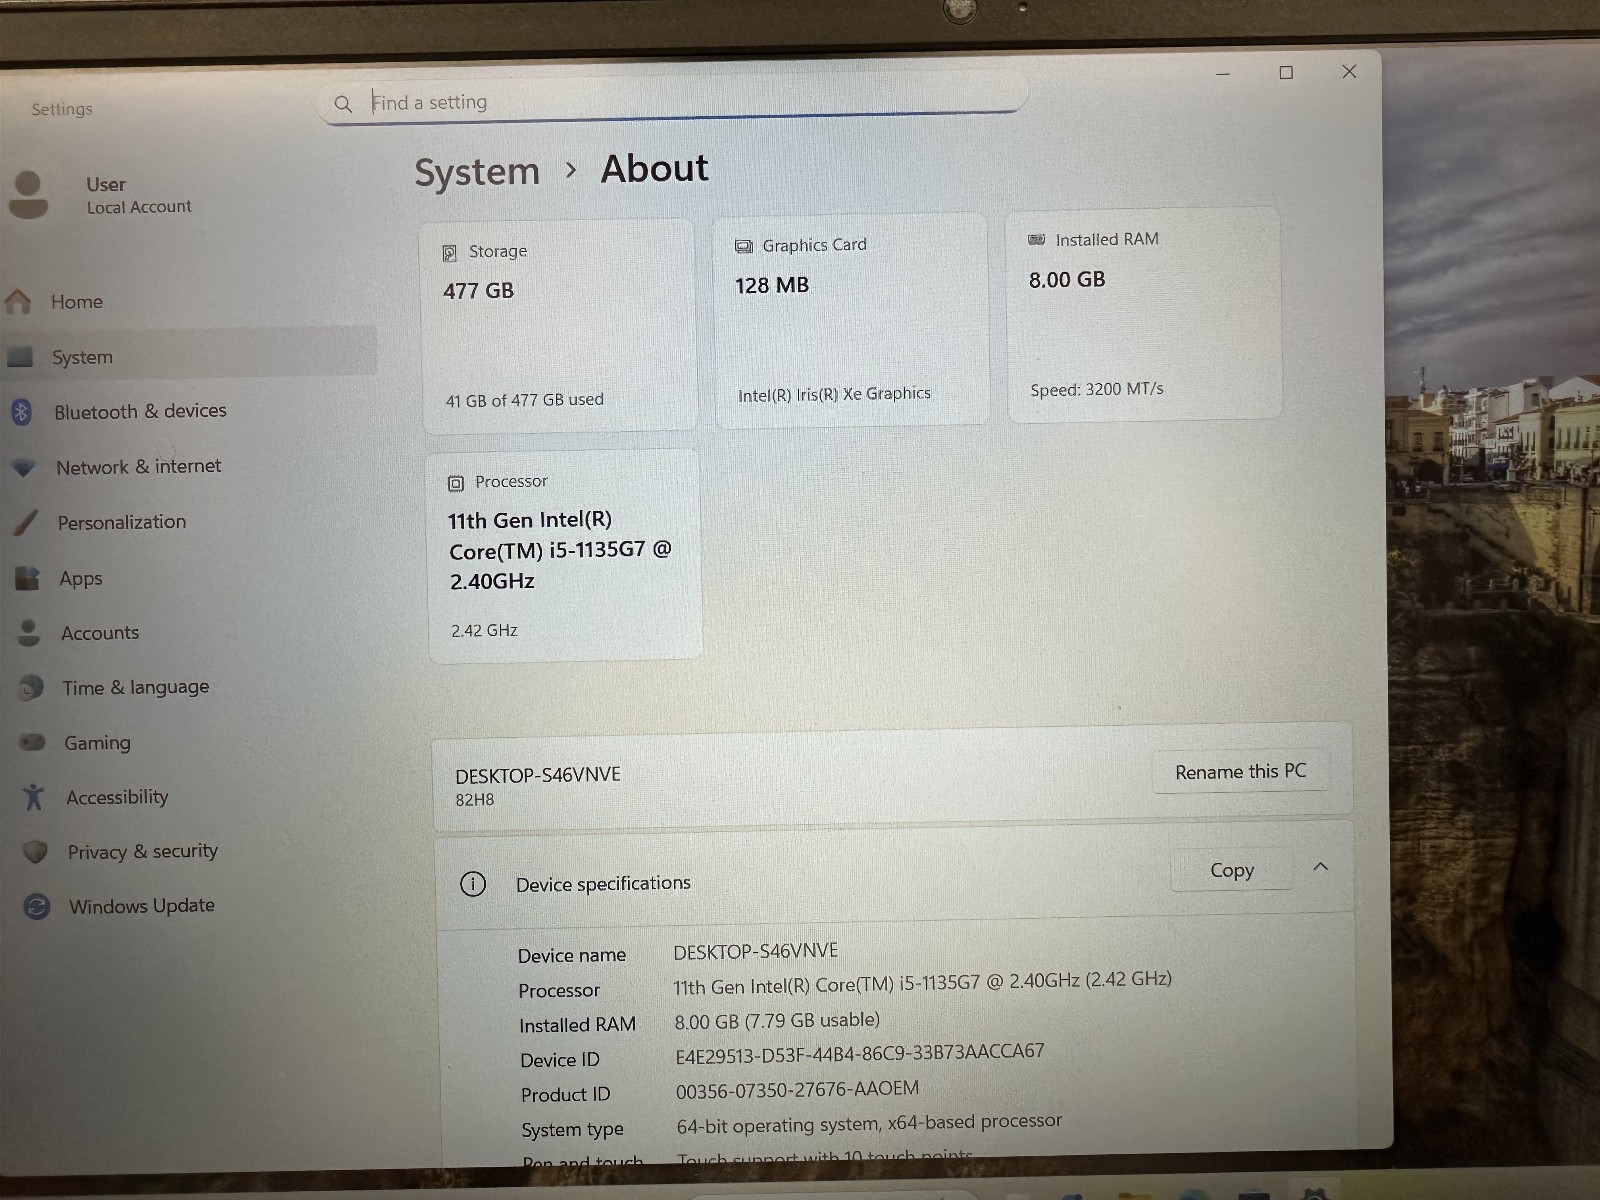Click the Graphics Card monitor icon

(x=744, y=246)
